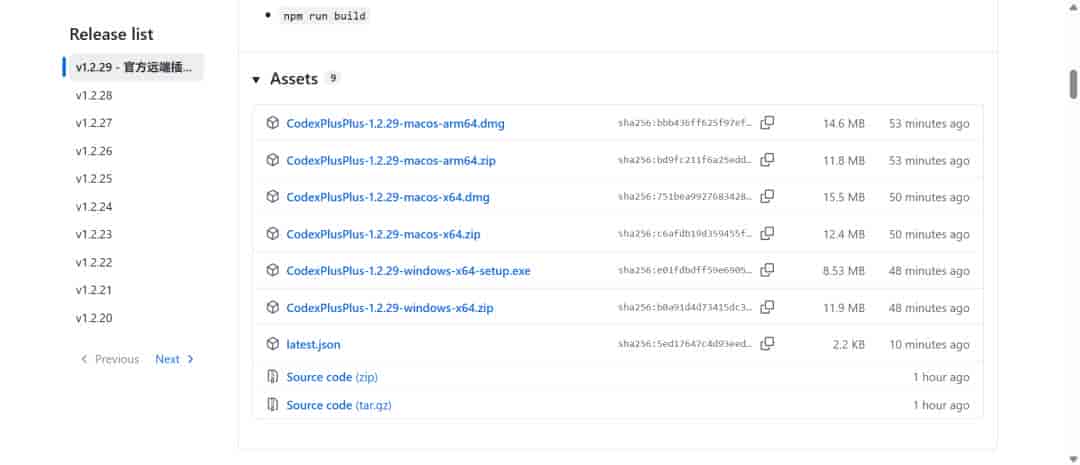Copy SHA256 of macos-arm64.dmg asset
The height and width of the screenshot is (465, 1080).
(767, 123)
